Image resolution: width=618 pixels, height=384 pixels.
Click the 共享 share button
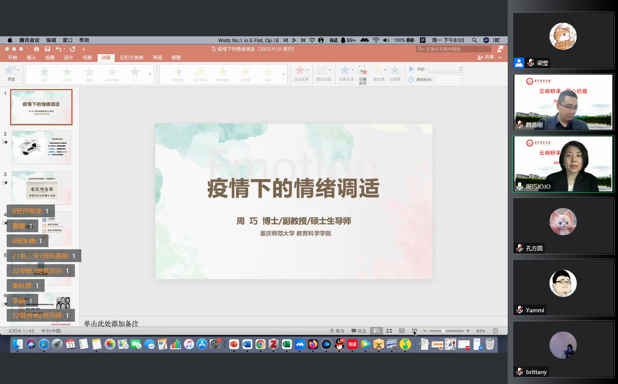tap(486, 58)
